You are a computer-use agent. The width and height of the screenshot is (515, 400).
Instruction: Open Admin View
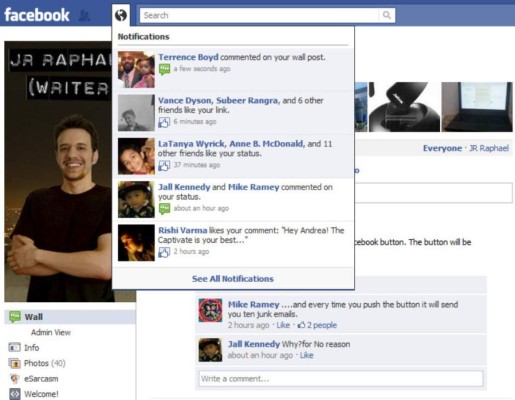(51, 332)
